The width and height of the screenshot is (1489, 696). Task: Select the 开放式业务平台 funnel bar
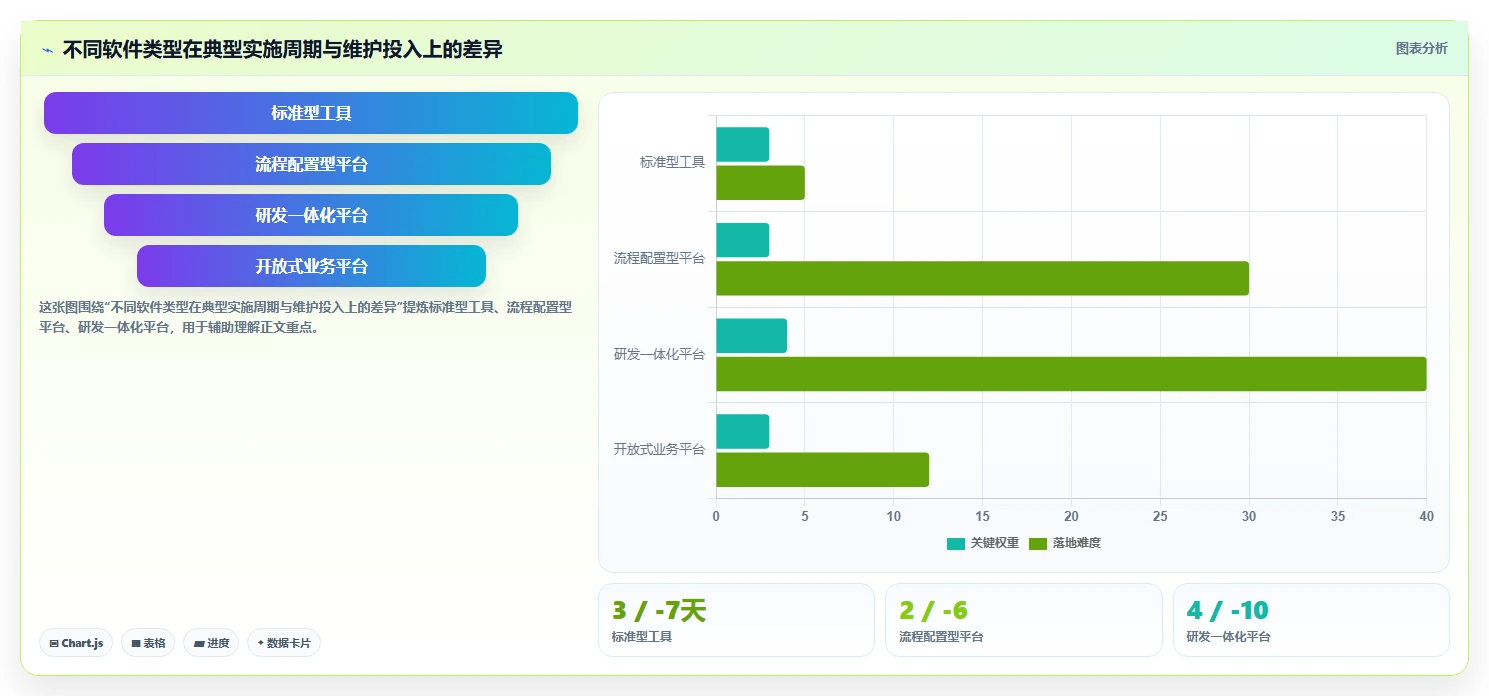click(311, 266)
